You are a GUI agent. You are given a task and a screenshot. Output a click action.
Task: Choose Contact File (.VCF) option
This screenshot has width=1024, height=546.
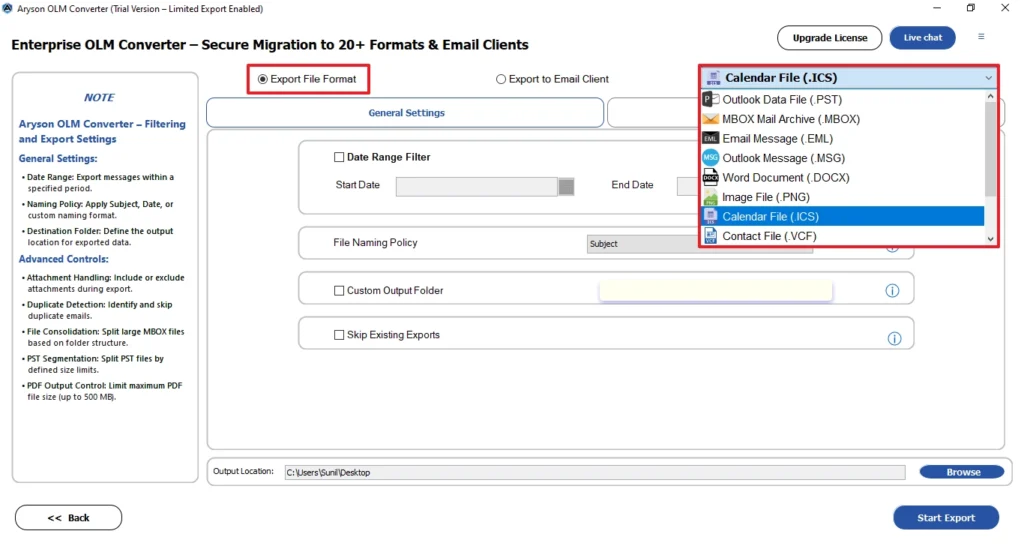(842, 236)
